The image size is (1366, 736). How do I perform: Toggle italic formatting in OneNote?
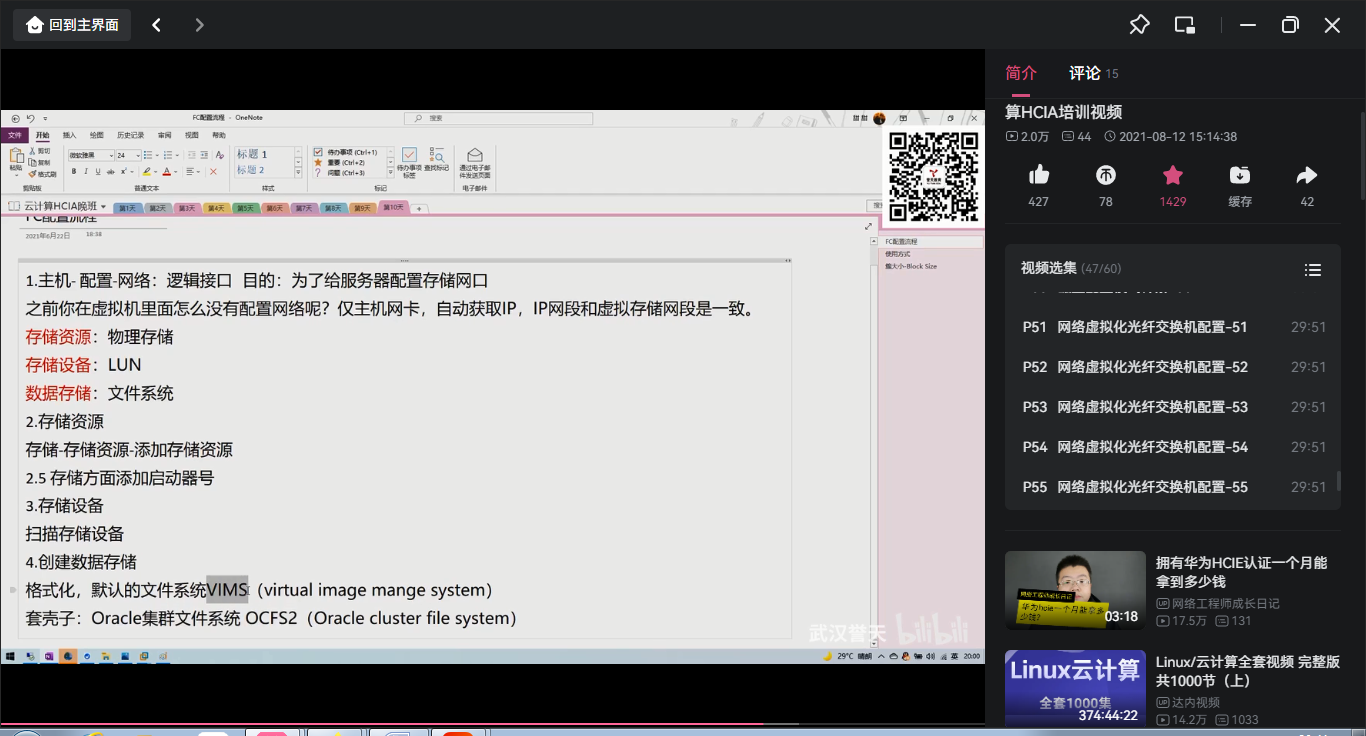pos(86,172)
